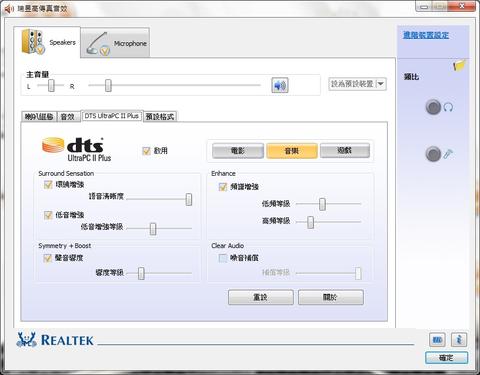Click the mute speaker button in the main volume row

[x=280, y=85]
